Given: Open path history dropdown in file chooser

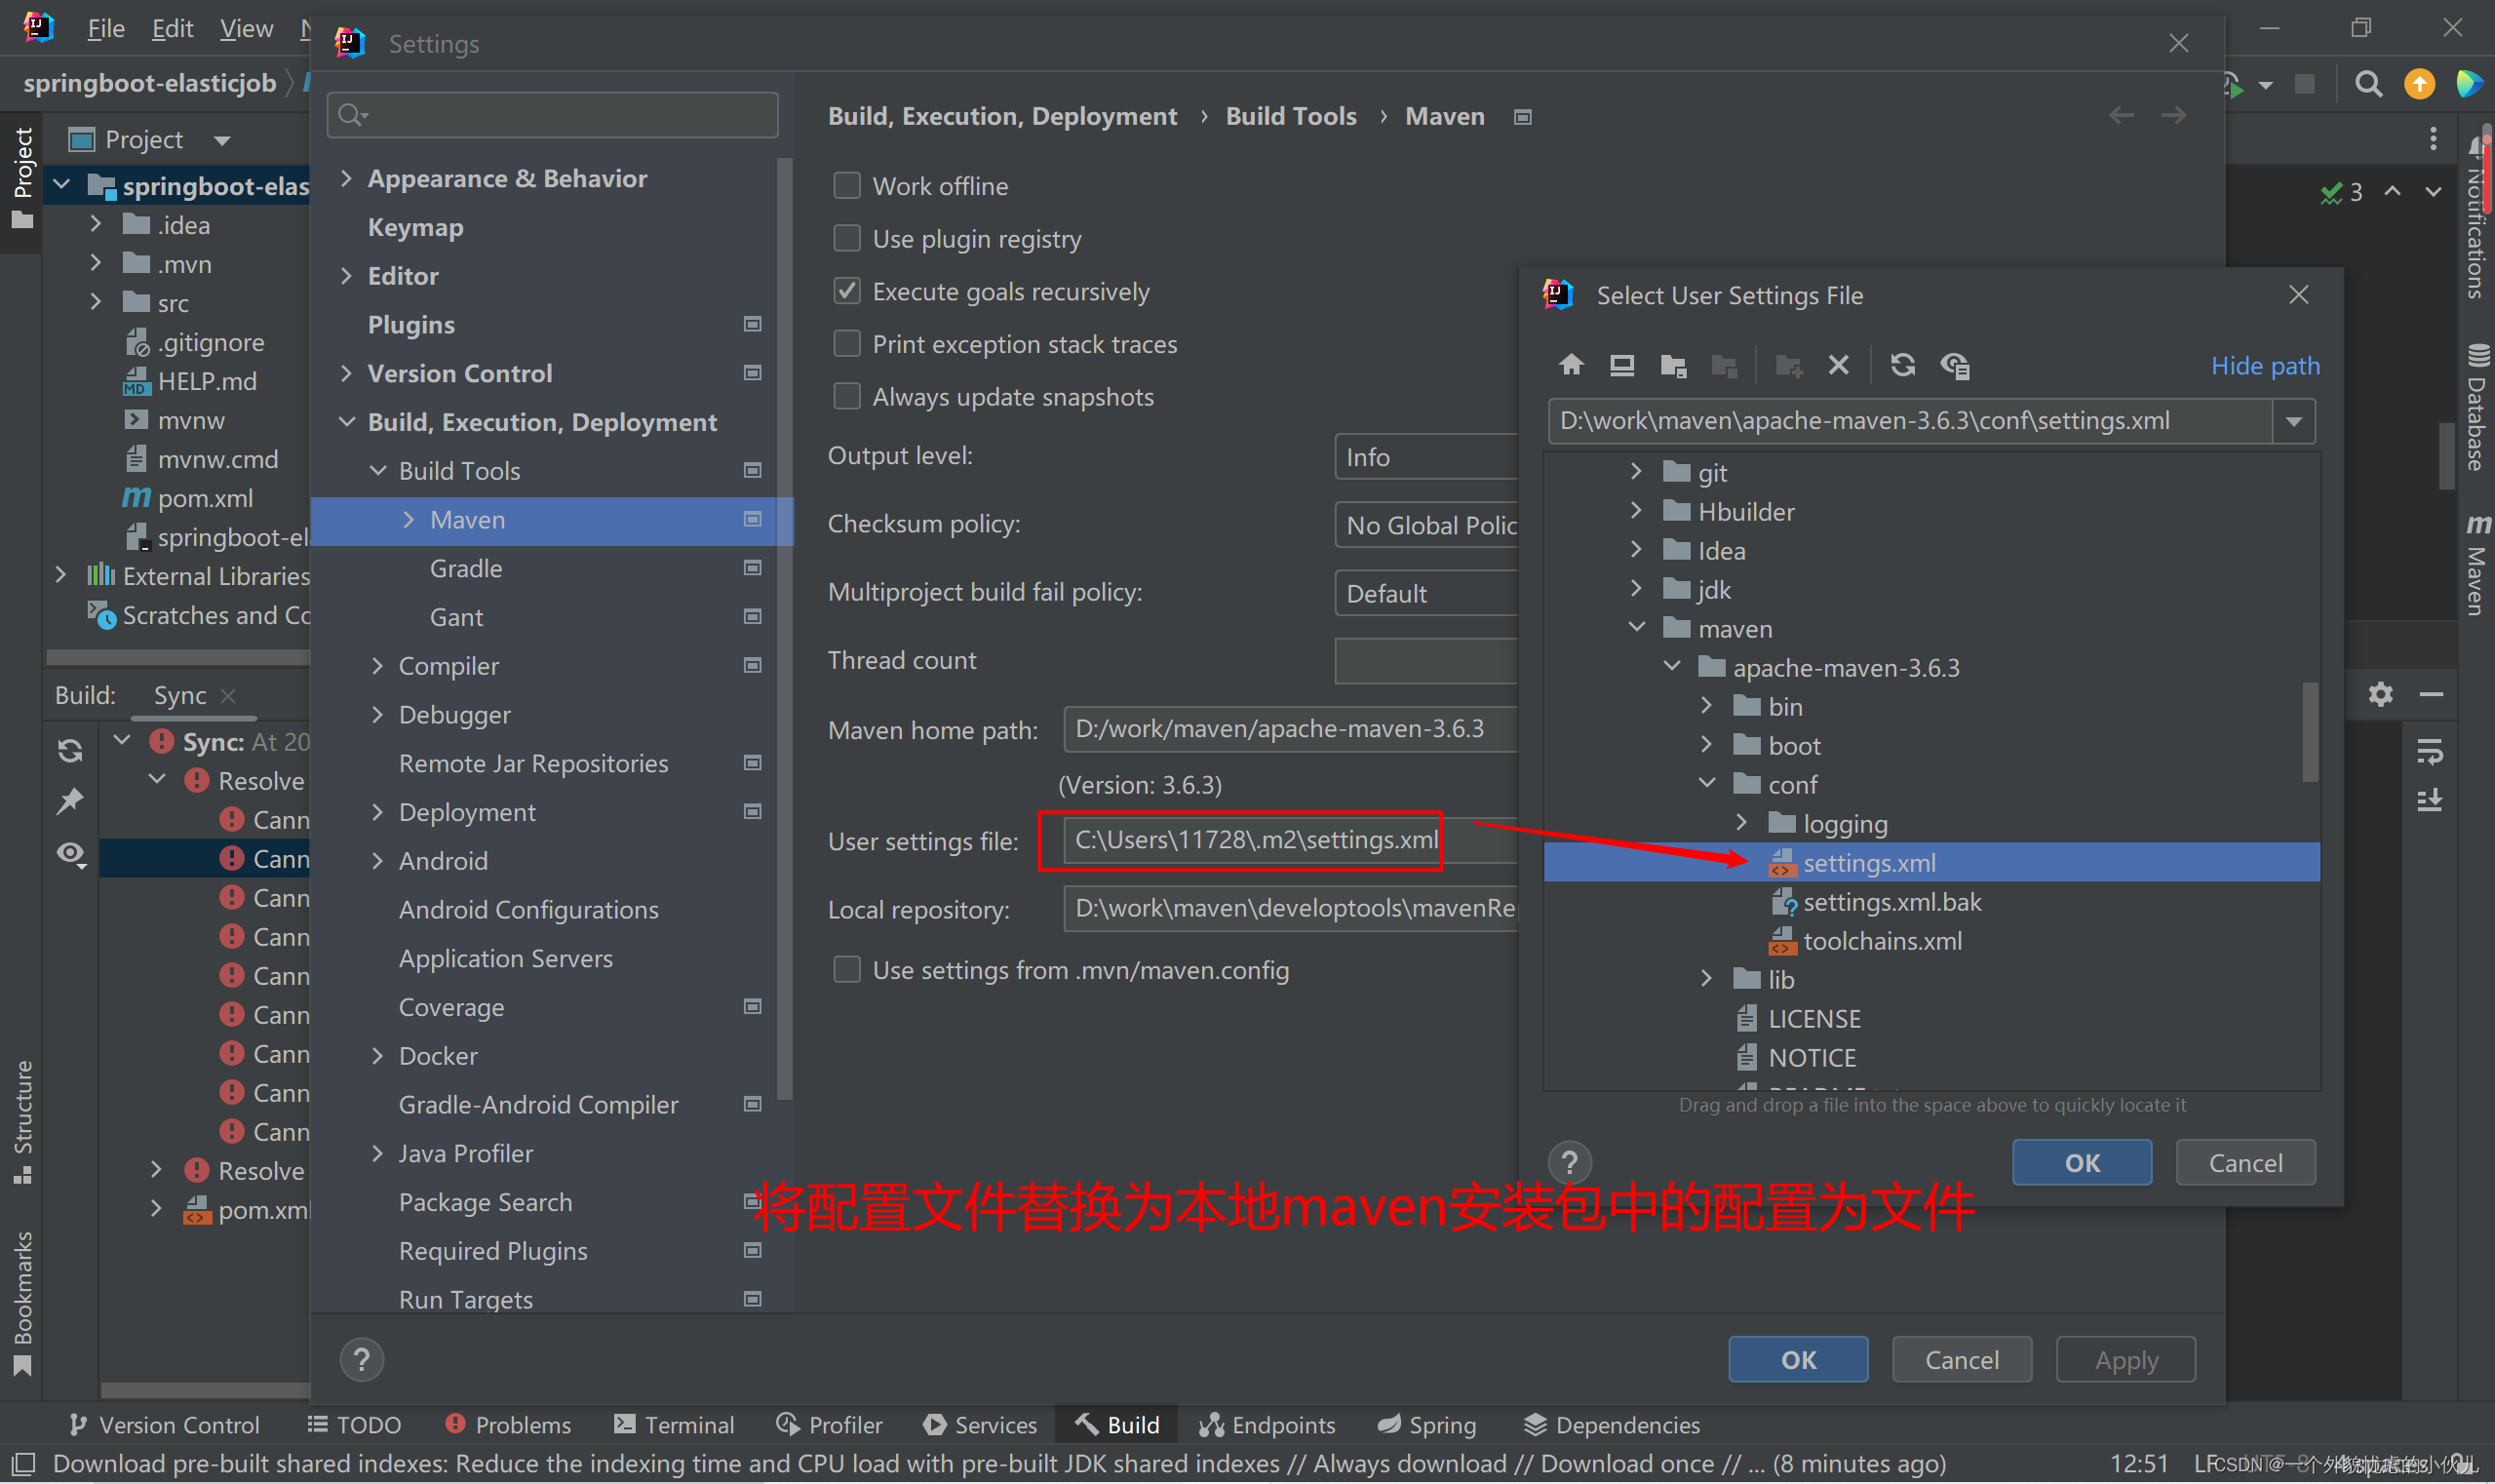Looking at the screenshot, I should click(x=2294, y=421).
